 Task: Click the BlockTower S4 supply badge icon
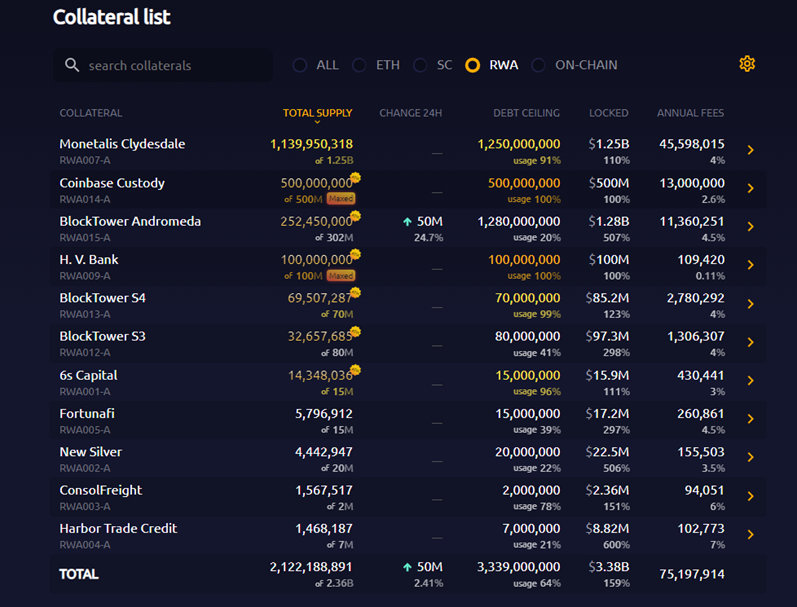355,292
